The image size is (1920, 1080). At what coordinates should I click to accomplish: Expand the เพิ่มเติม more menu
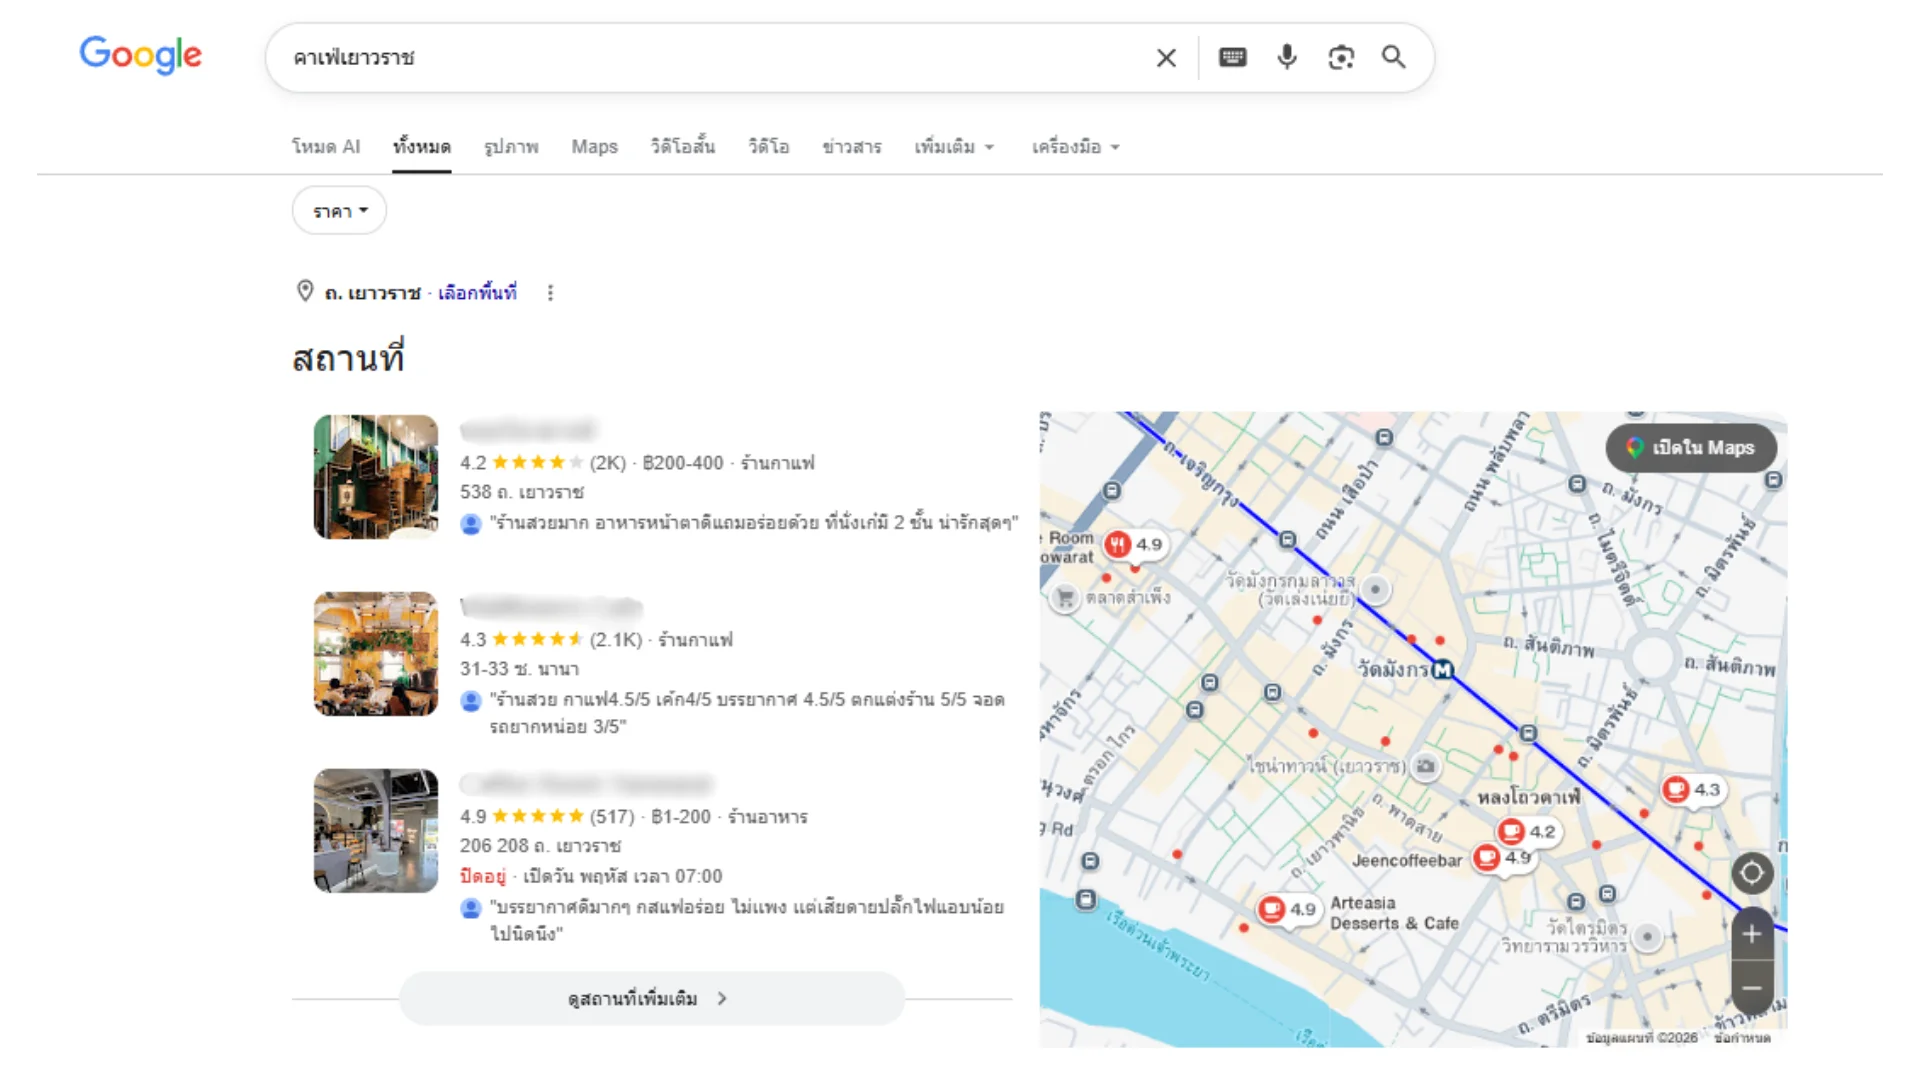tap(954, 147)
